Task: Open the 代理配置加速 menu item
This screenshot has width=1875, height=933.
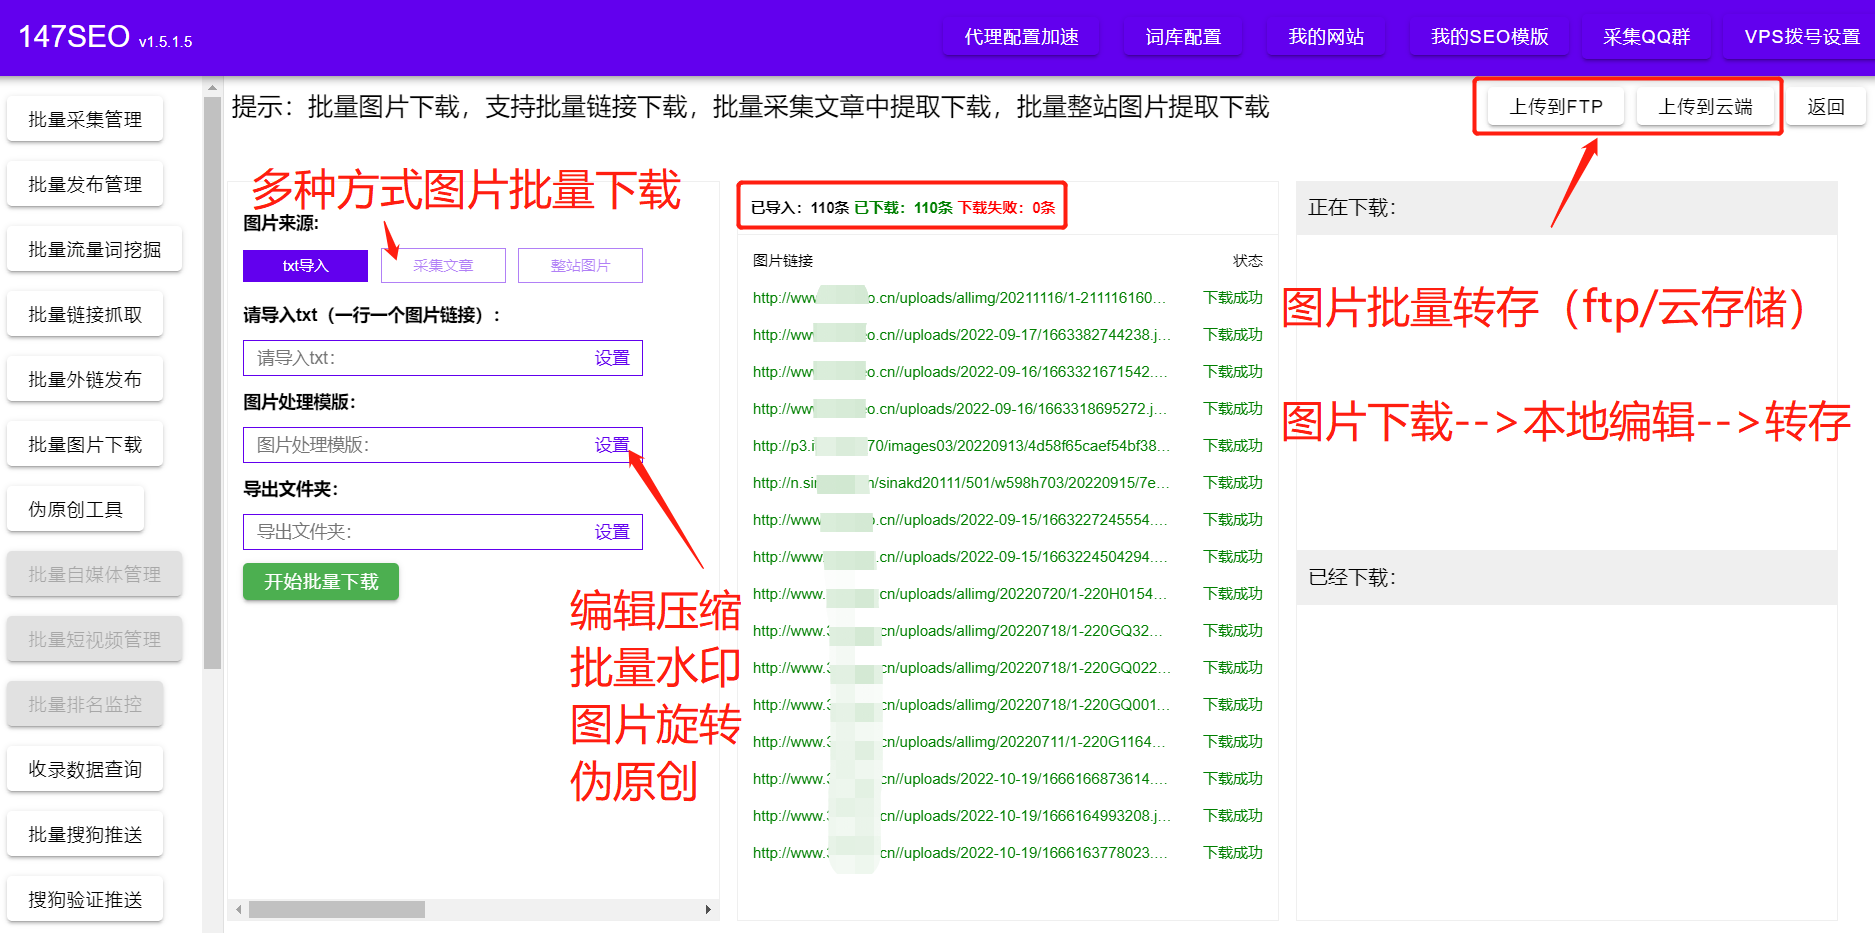Action: point(1021,37)
